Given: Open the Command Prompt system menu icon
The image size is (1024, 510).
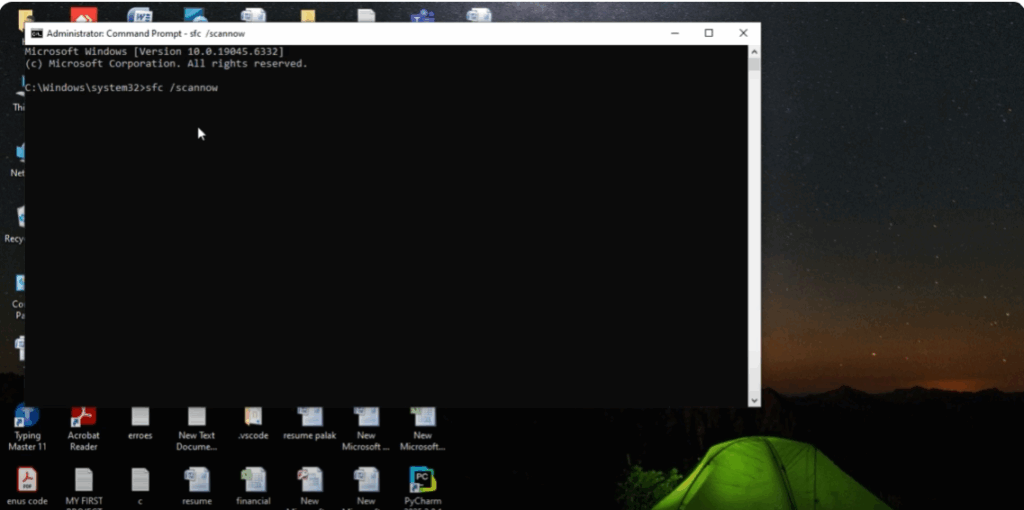Looking at the screenshot, I should tap(37, 33).
